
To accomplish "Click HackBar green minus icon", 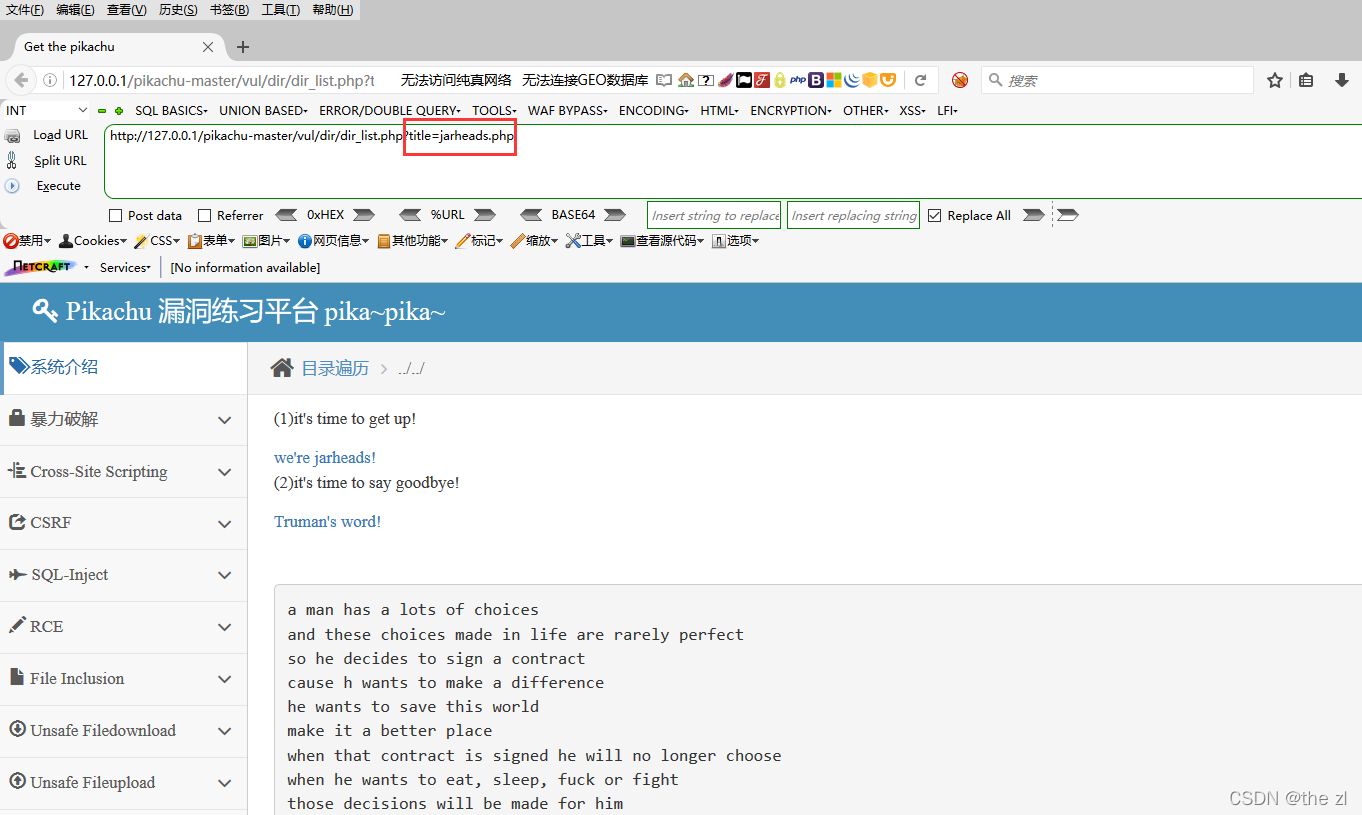I will point(102,111).
